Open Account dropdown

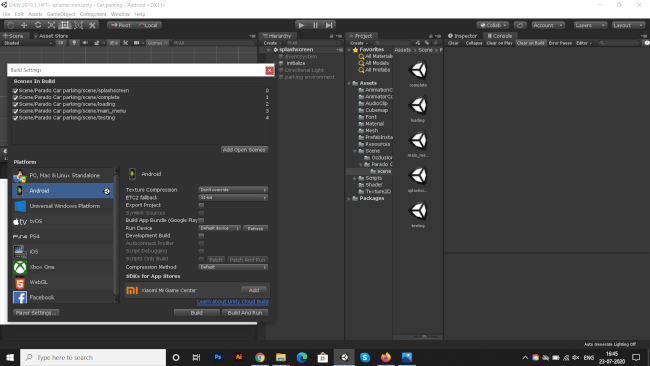point(548,25)
